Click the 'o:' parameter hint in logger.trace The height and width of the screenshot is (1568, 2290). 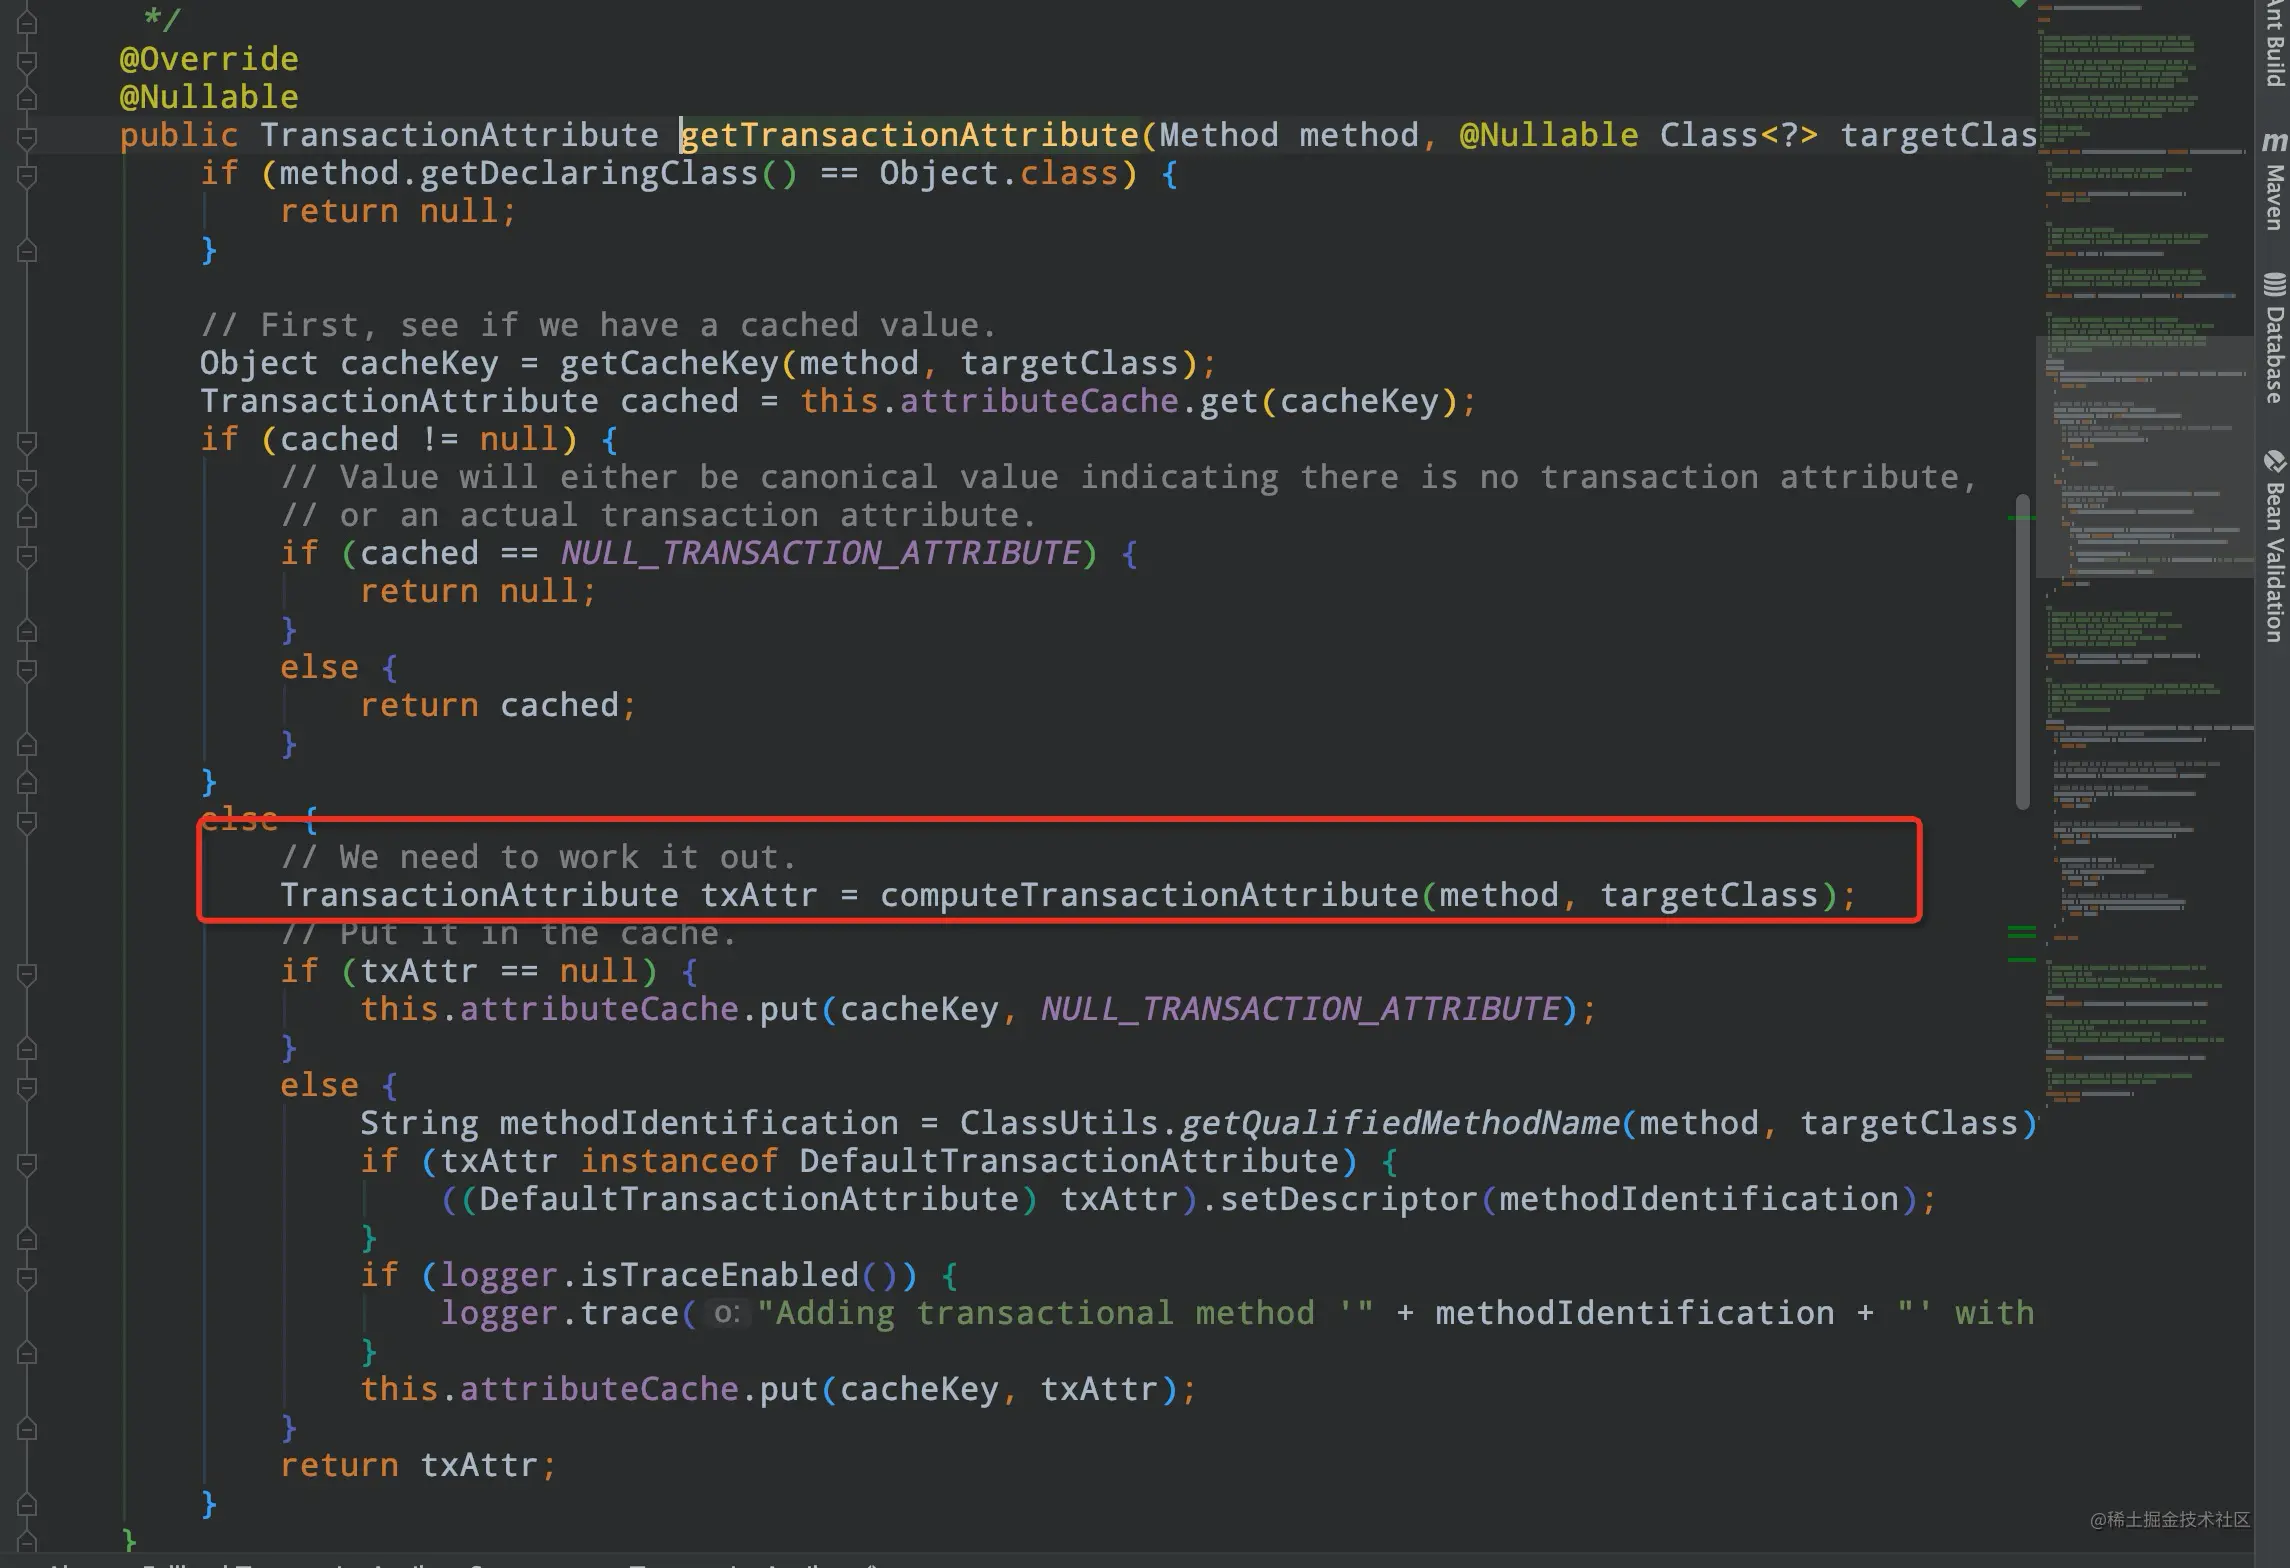[726, 1313]
